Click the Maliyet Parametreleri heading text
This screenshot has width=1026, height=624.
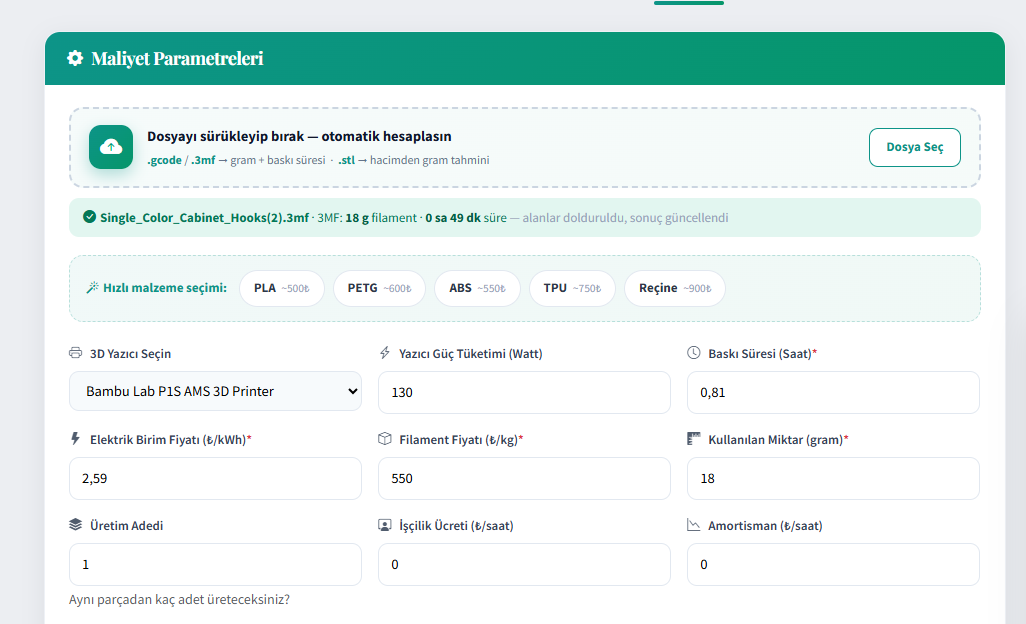coord(177,59)
